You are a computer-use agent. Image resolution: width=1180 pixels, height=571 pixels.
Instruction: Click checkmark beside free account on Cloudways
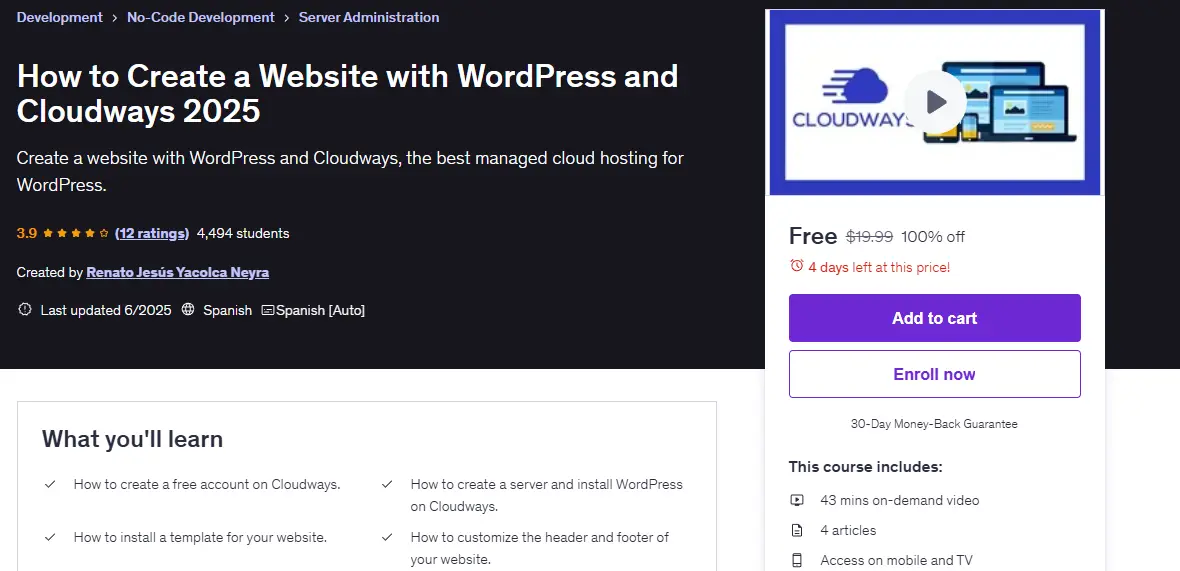click(50, 484)
